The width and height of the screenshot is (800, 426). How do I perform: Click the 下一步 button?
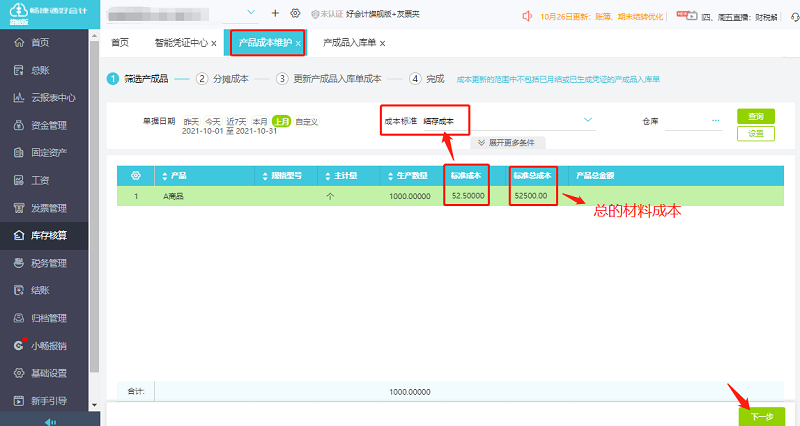[x=762, y=417]
